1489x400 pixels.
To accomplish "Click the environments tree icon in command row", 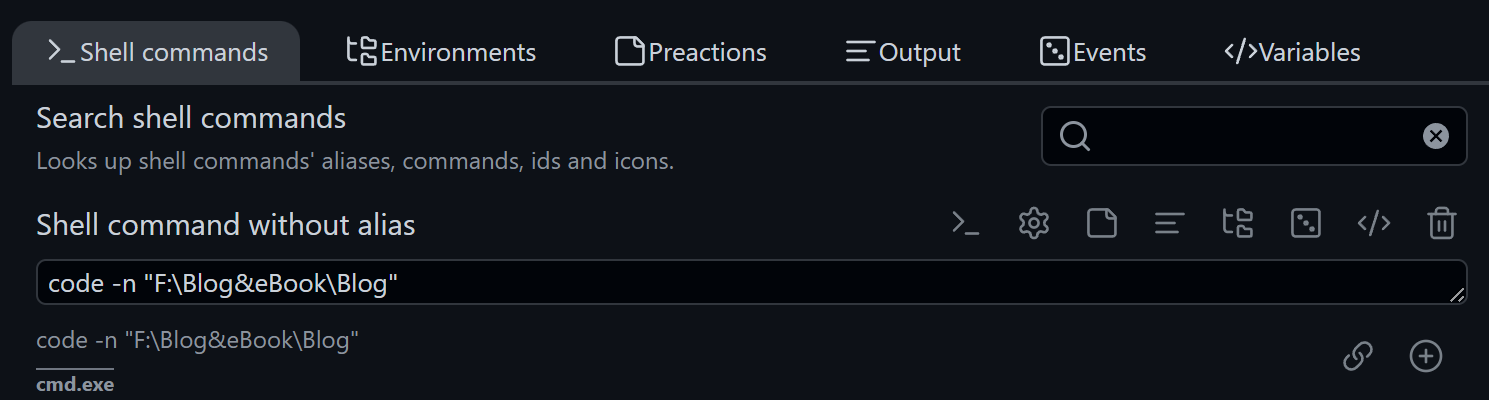I will tap(1238, 224).
